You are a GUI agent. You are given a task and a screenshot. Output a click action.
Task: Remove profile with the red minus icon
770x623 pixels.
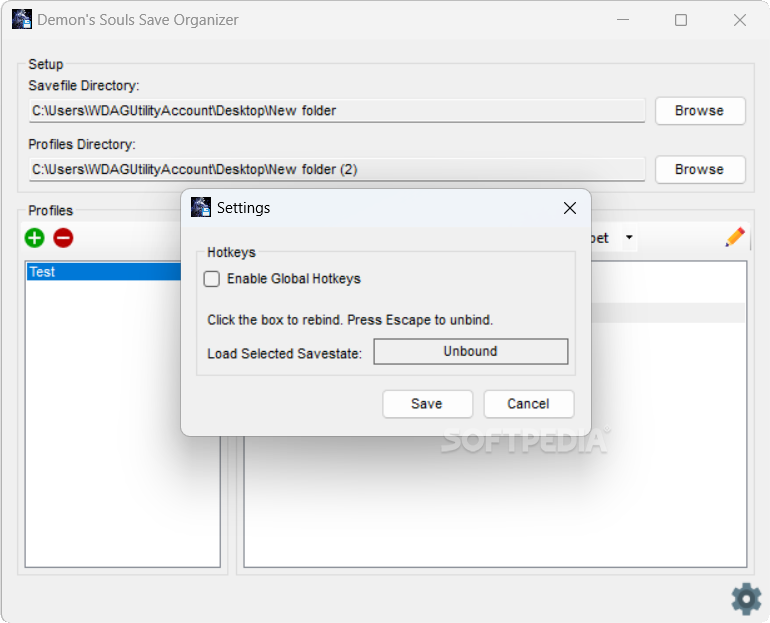pyautogui.click(x=63, y=238)
